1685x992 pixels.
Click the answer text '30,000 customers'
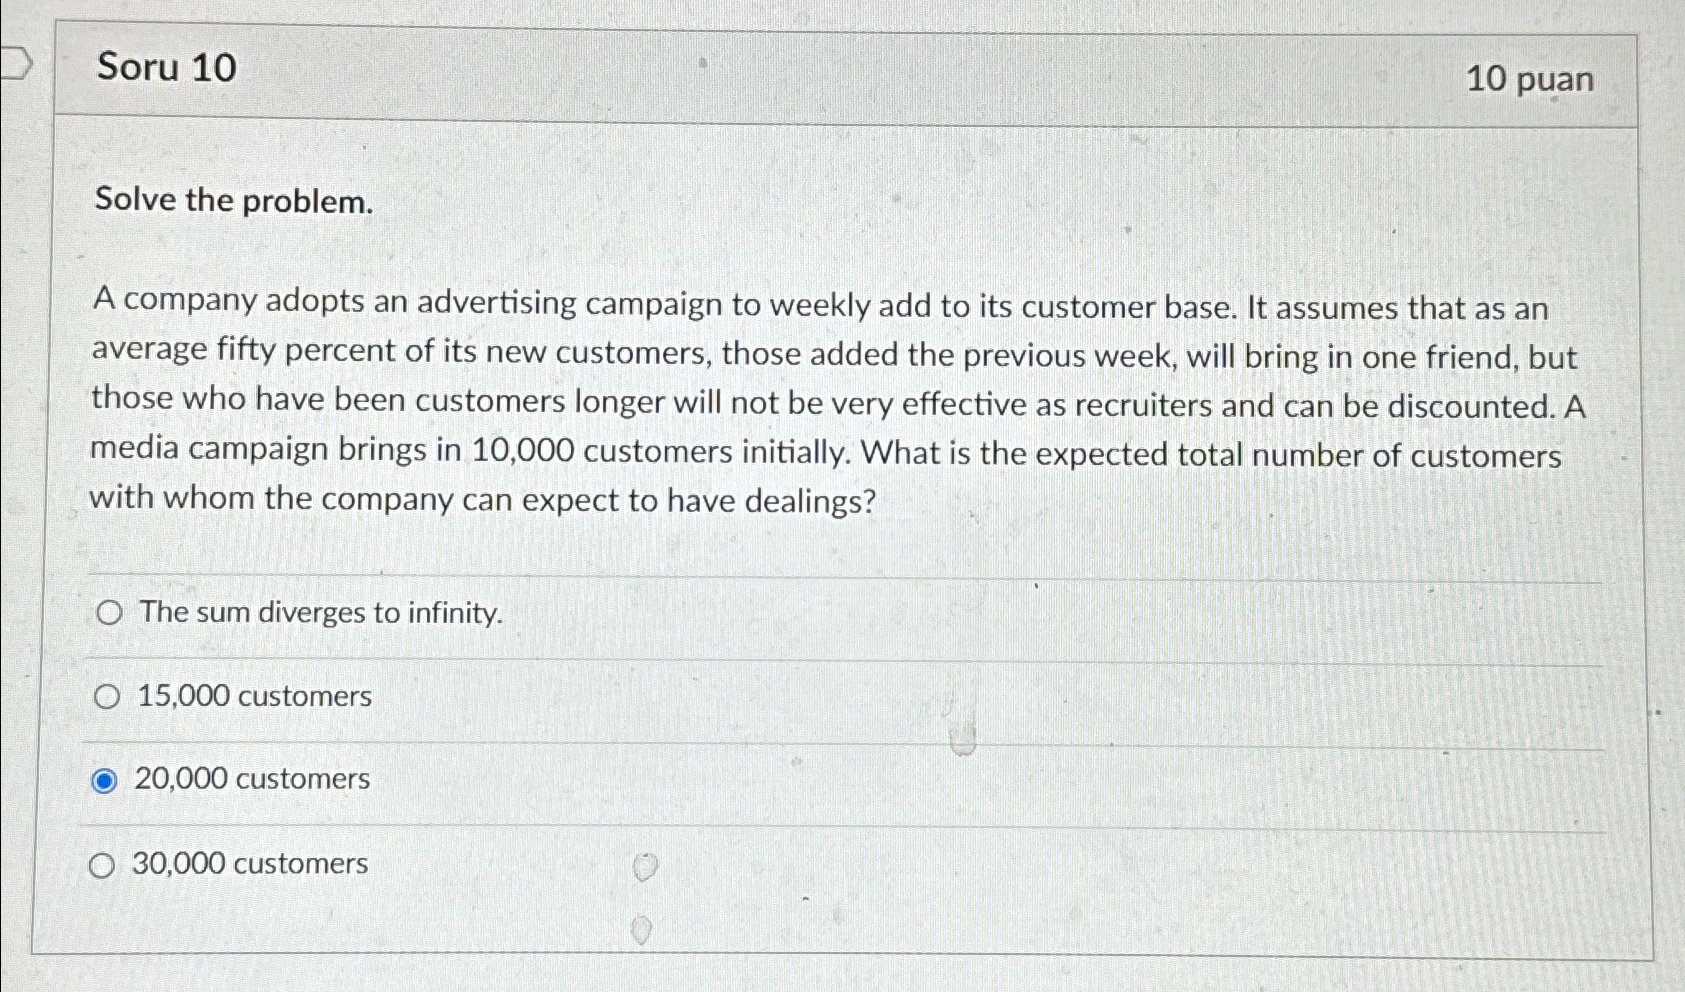pyautogui.click(x=250, y=865)
